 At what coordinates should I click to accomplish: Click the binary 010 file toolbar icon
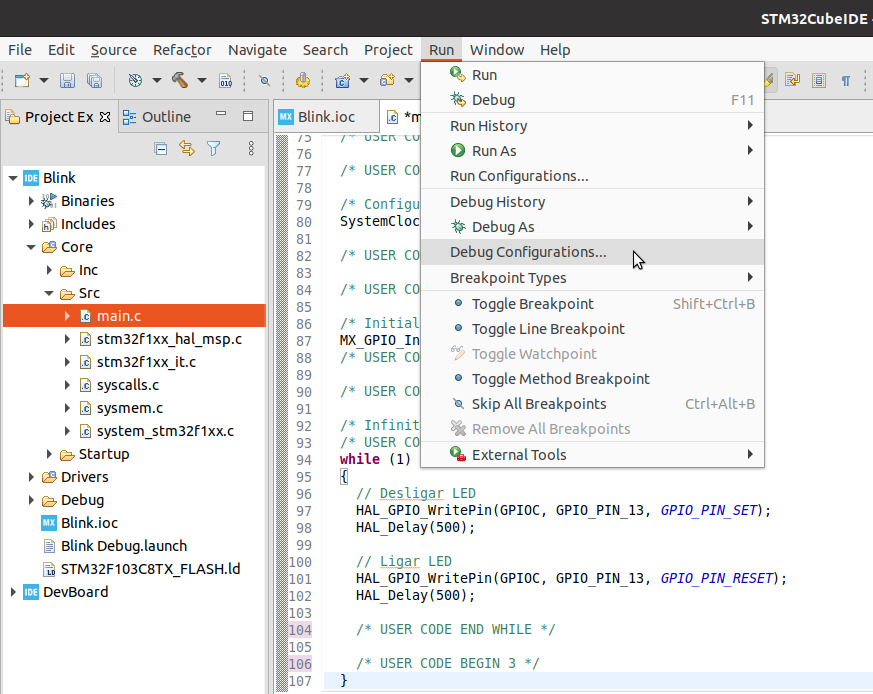(x=225, y=81)
